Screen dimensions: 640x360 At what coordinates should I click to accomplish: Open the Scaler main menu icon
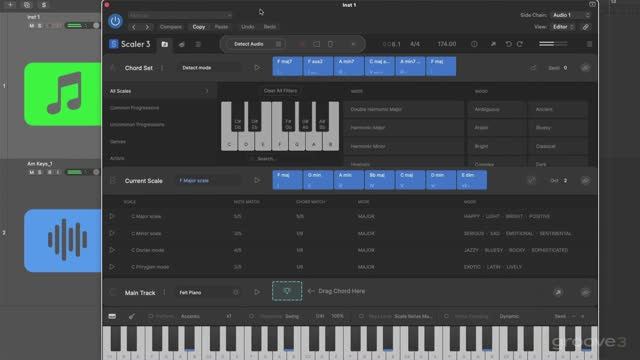pyautogui.click(x=589, y=44)
